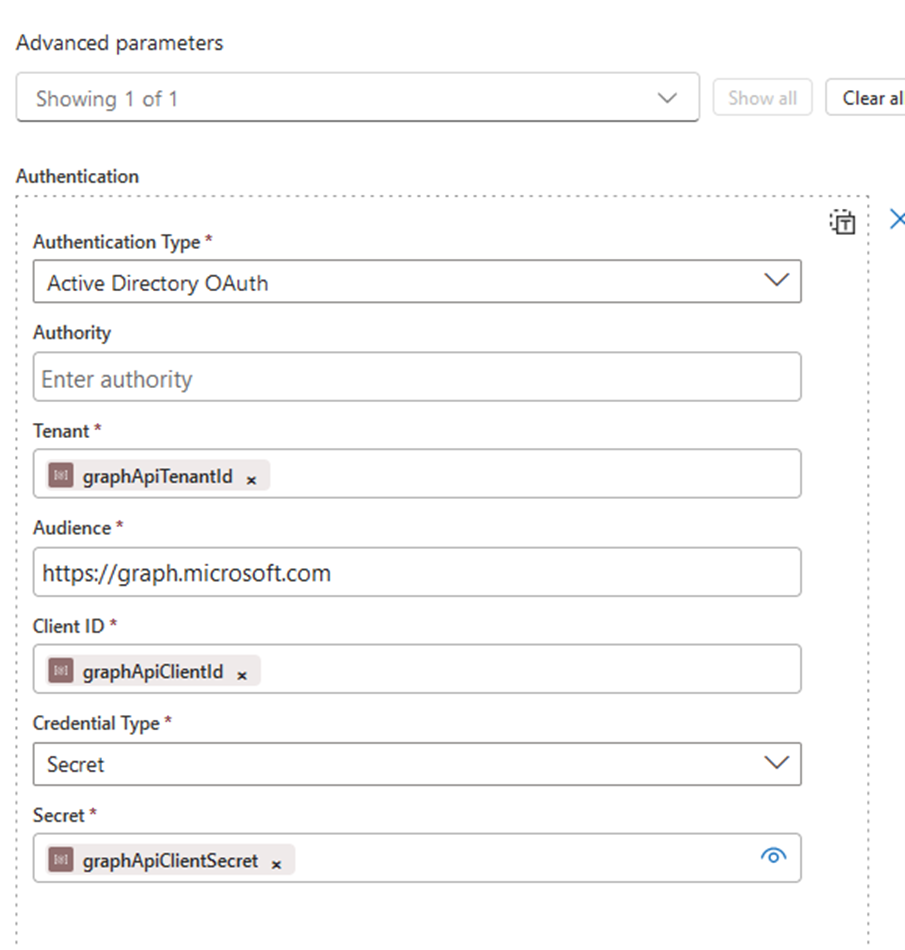Click the copy parameter icon above Authentication
The image size is (905, 950).
click(x=843, y=222)
